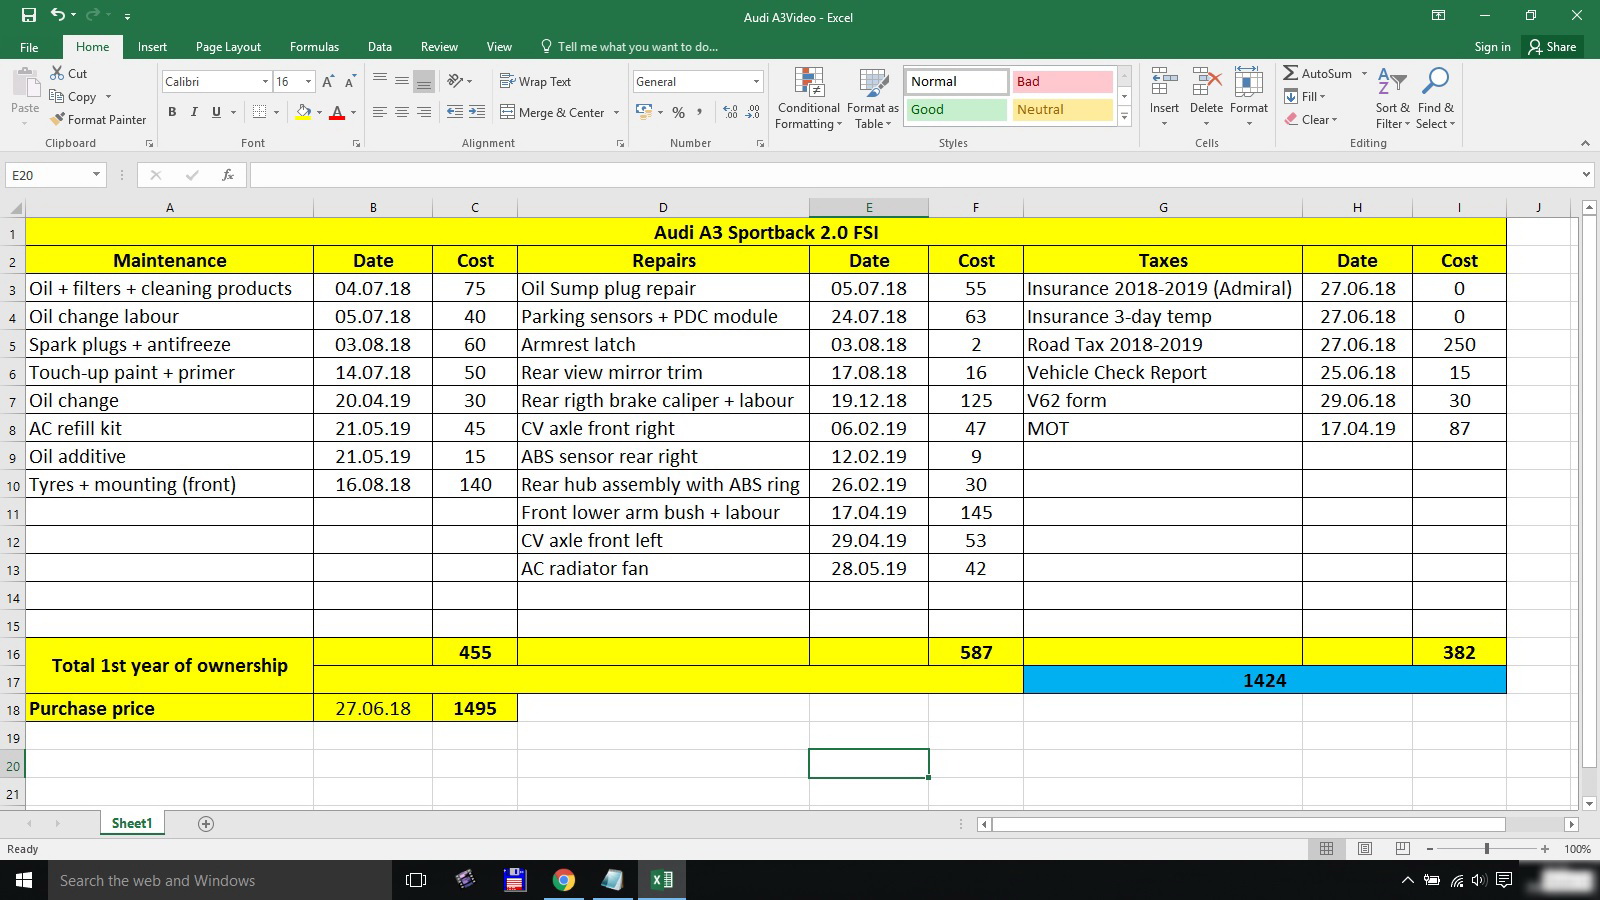The image size is (1600, 900).
Task: Pick the yellow Fill Color bucket
Action: 303,112
